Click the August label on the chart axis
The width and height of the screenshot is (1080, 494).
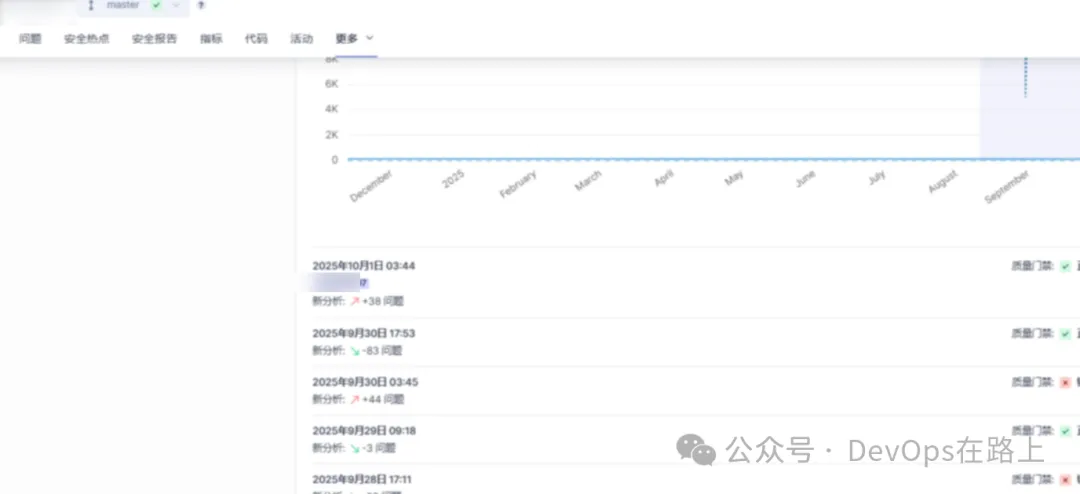[942, 182]
